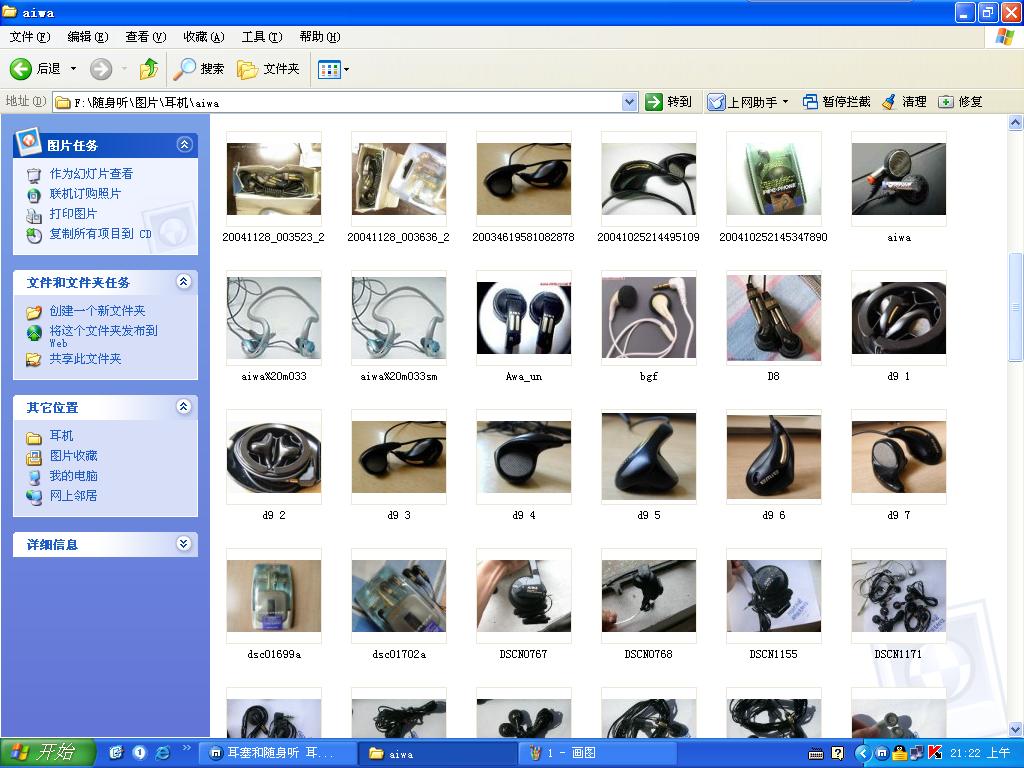The image size is (1024, 768).
Task: Toggle the 文件夹 folders pane
Action: click(268, 69)
